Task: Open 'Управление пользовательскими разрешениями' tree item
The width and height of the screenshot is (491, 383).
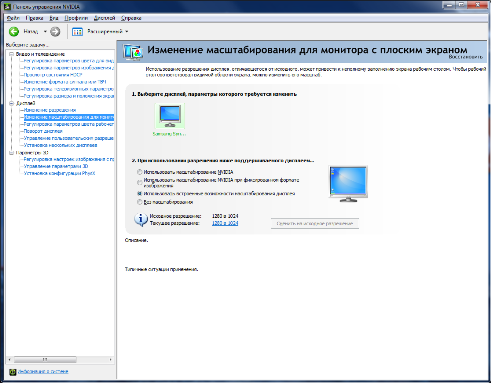Action: tap(69, 138)
